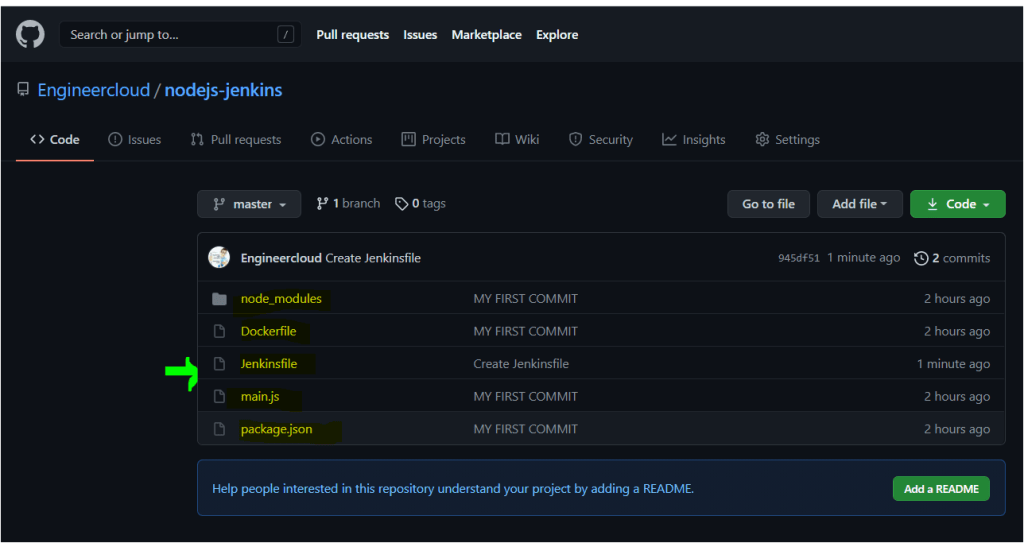Click the file icon beside Jenkinsfile
Viewport: 1024px width, 543px height.
219,364
